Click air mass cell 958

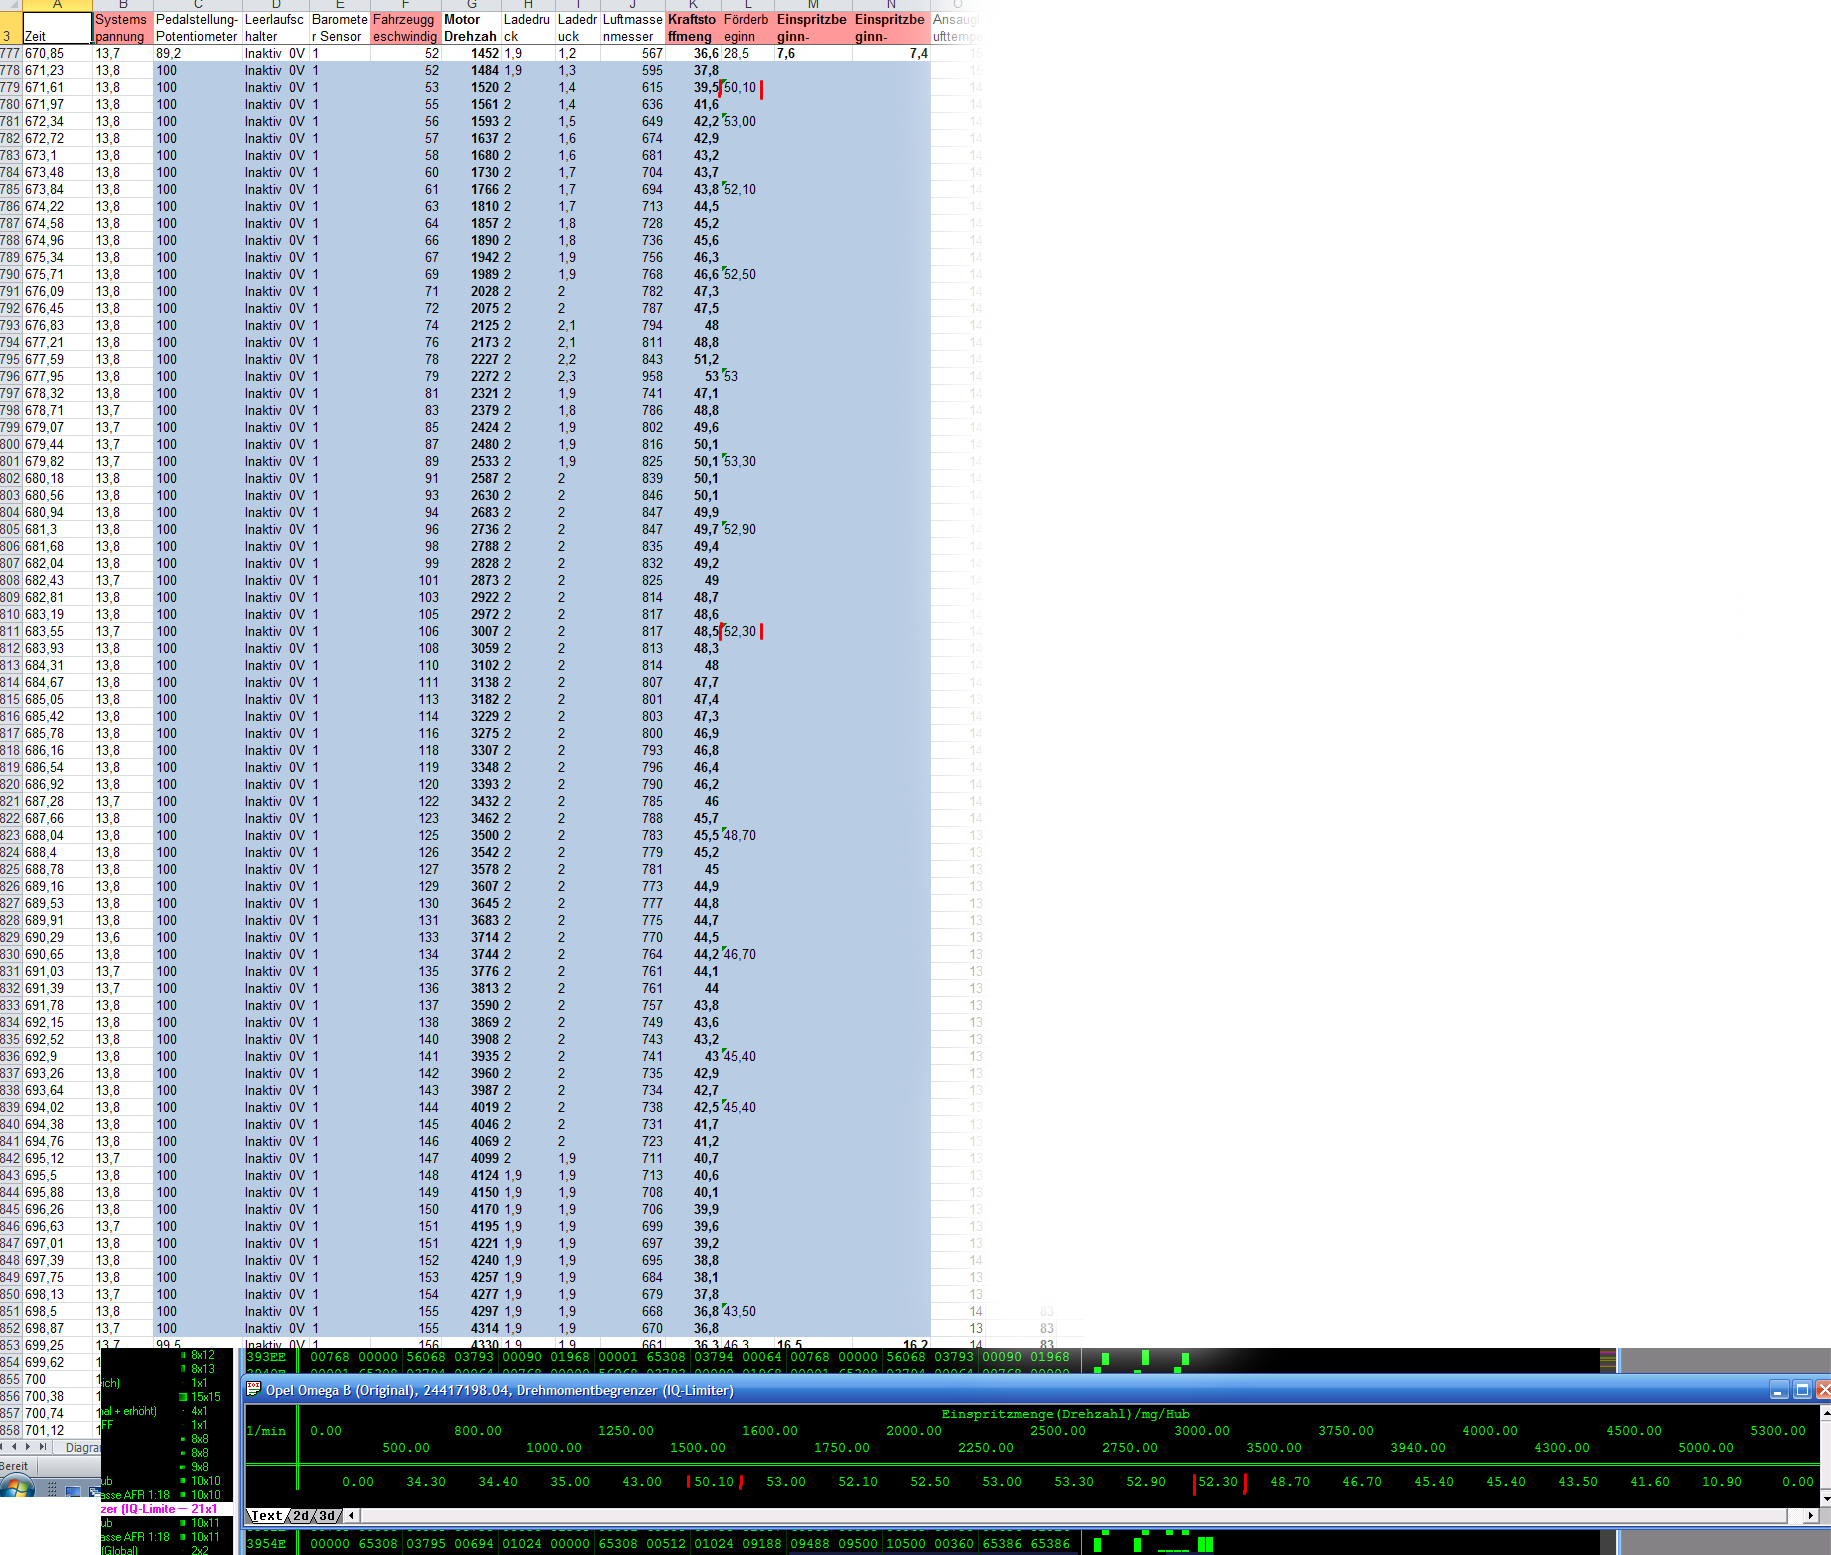click(x=633, y=377)
